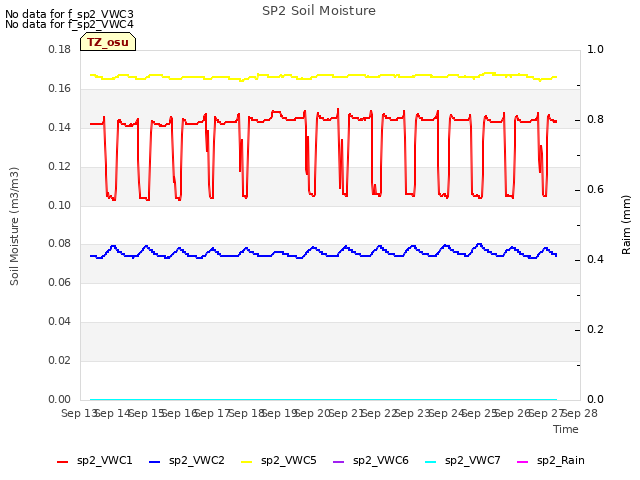
Task: Click the cyan sp2_VWC7 legend swatch
Action: [x=431, y=462]
